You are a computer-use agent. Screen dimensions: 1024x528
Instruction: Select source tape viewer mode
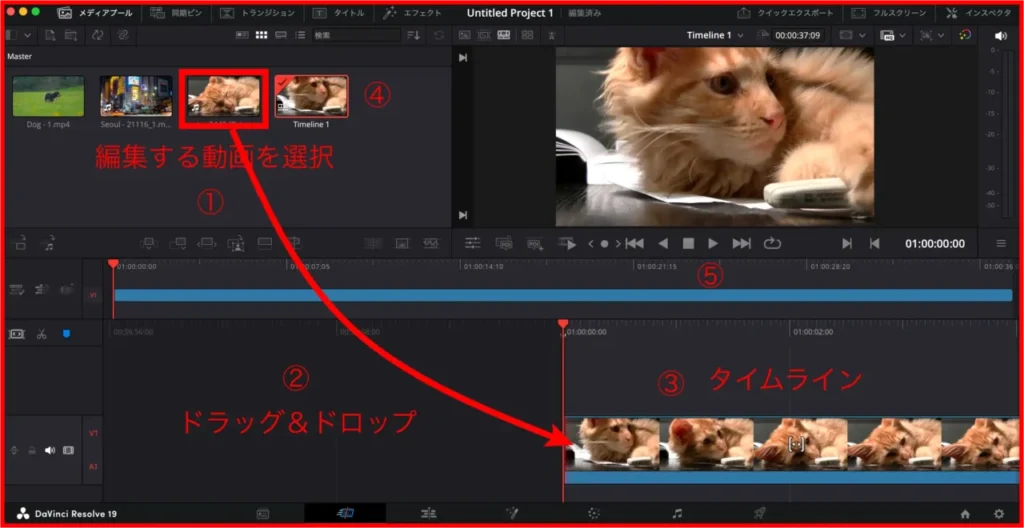(x=484, y=35)
